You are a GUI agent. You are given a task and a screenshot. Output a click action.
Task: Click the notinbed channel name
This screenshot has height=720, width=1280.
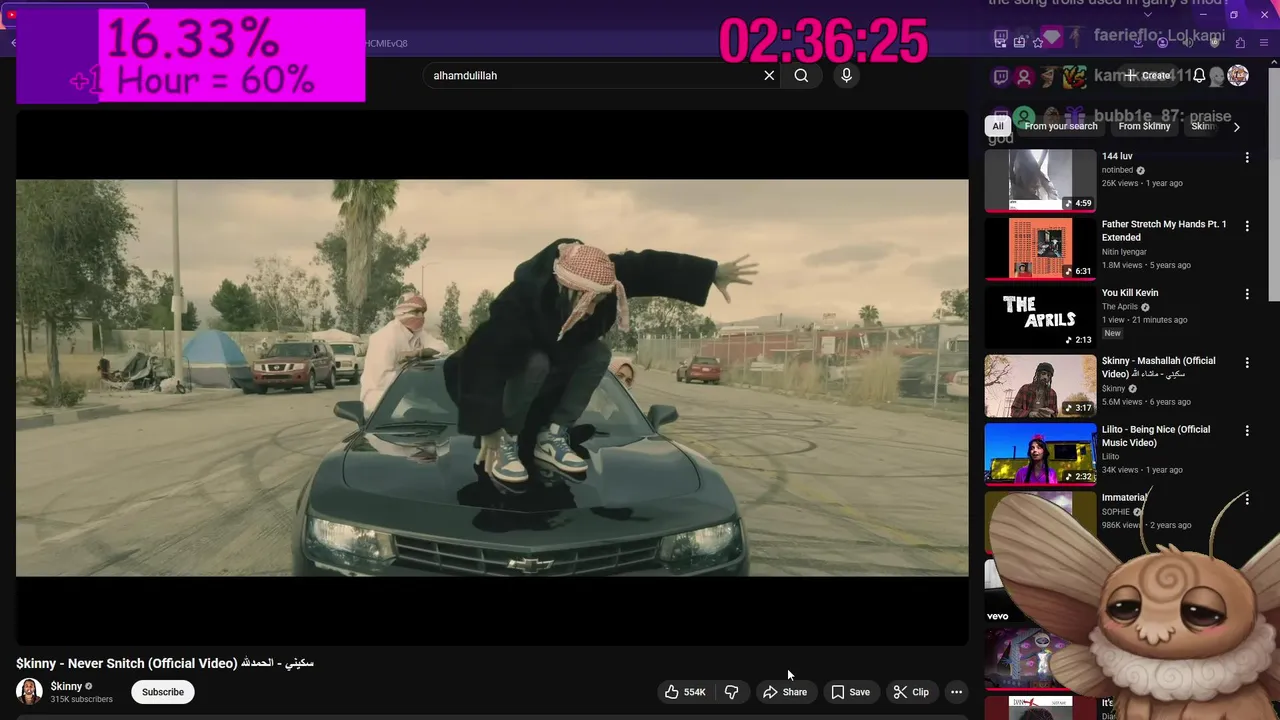point(1116,170)
